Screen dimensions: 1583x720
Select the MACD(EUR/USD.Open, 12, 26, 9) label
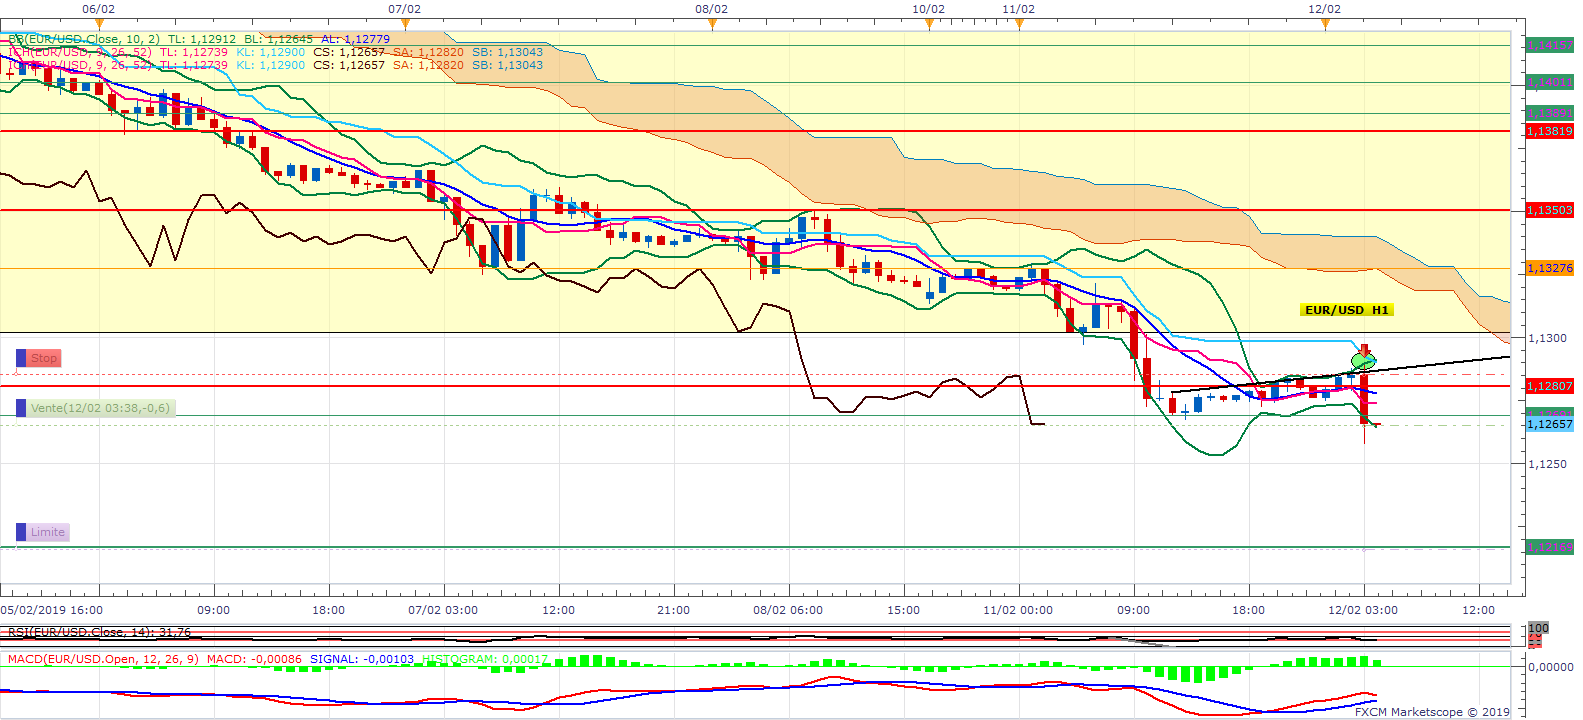[x=103, y=659]
